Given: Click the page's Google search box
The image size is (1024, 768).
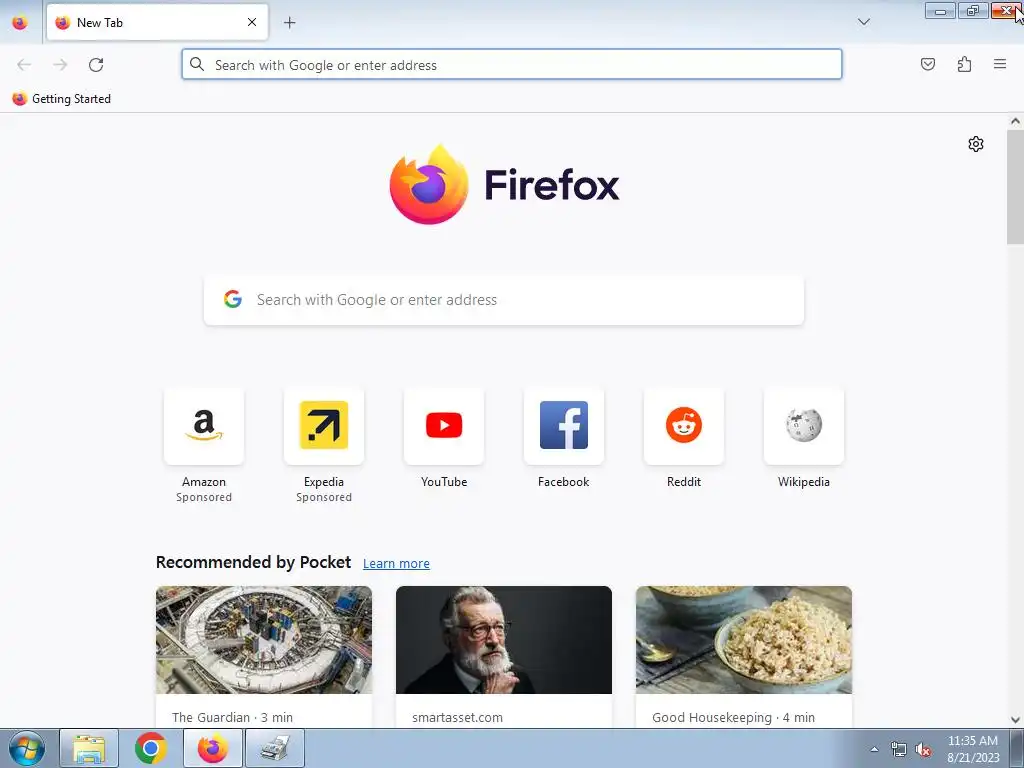Looking at the screenshot, I should click(504, 300).
